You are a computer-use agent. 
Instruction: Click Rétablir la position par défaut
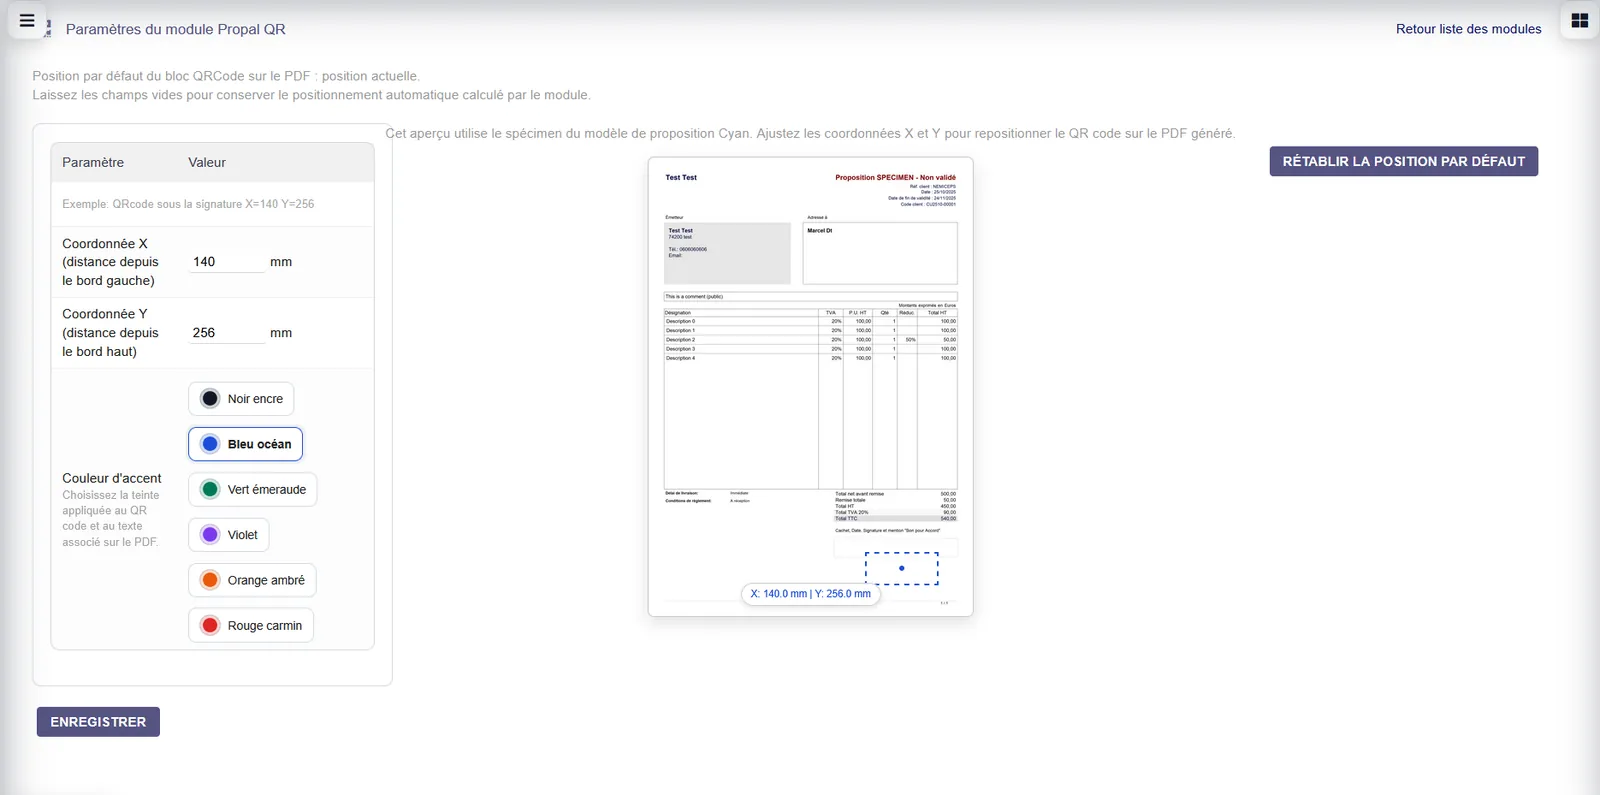1404,161
